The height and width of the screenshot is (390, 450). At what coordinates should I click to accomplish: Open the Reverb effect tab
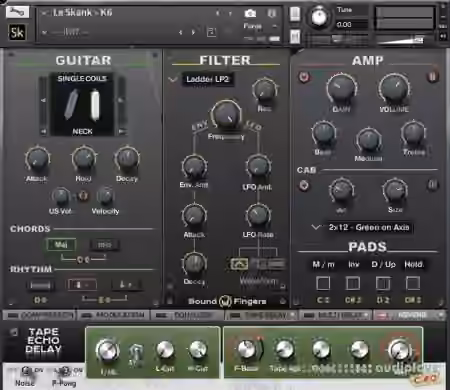pos(409,315)
